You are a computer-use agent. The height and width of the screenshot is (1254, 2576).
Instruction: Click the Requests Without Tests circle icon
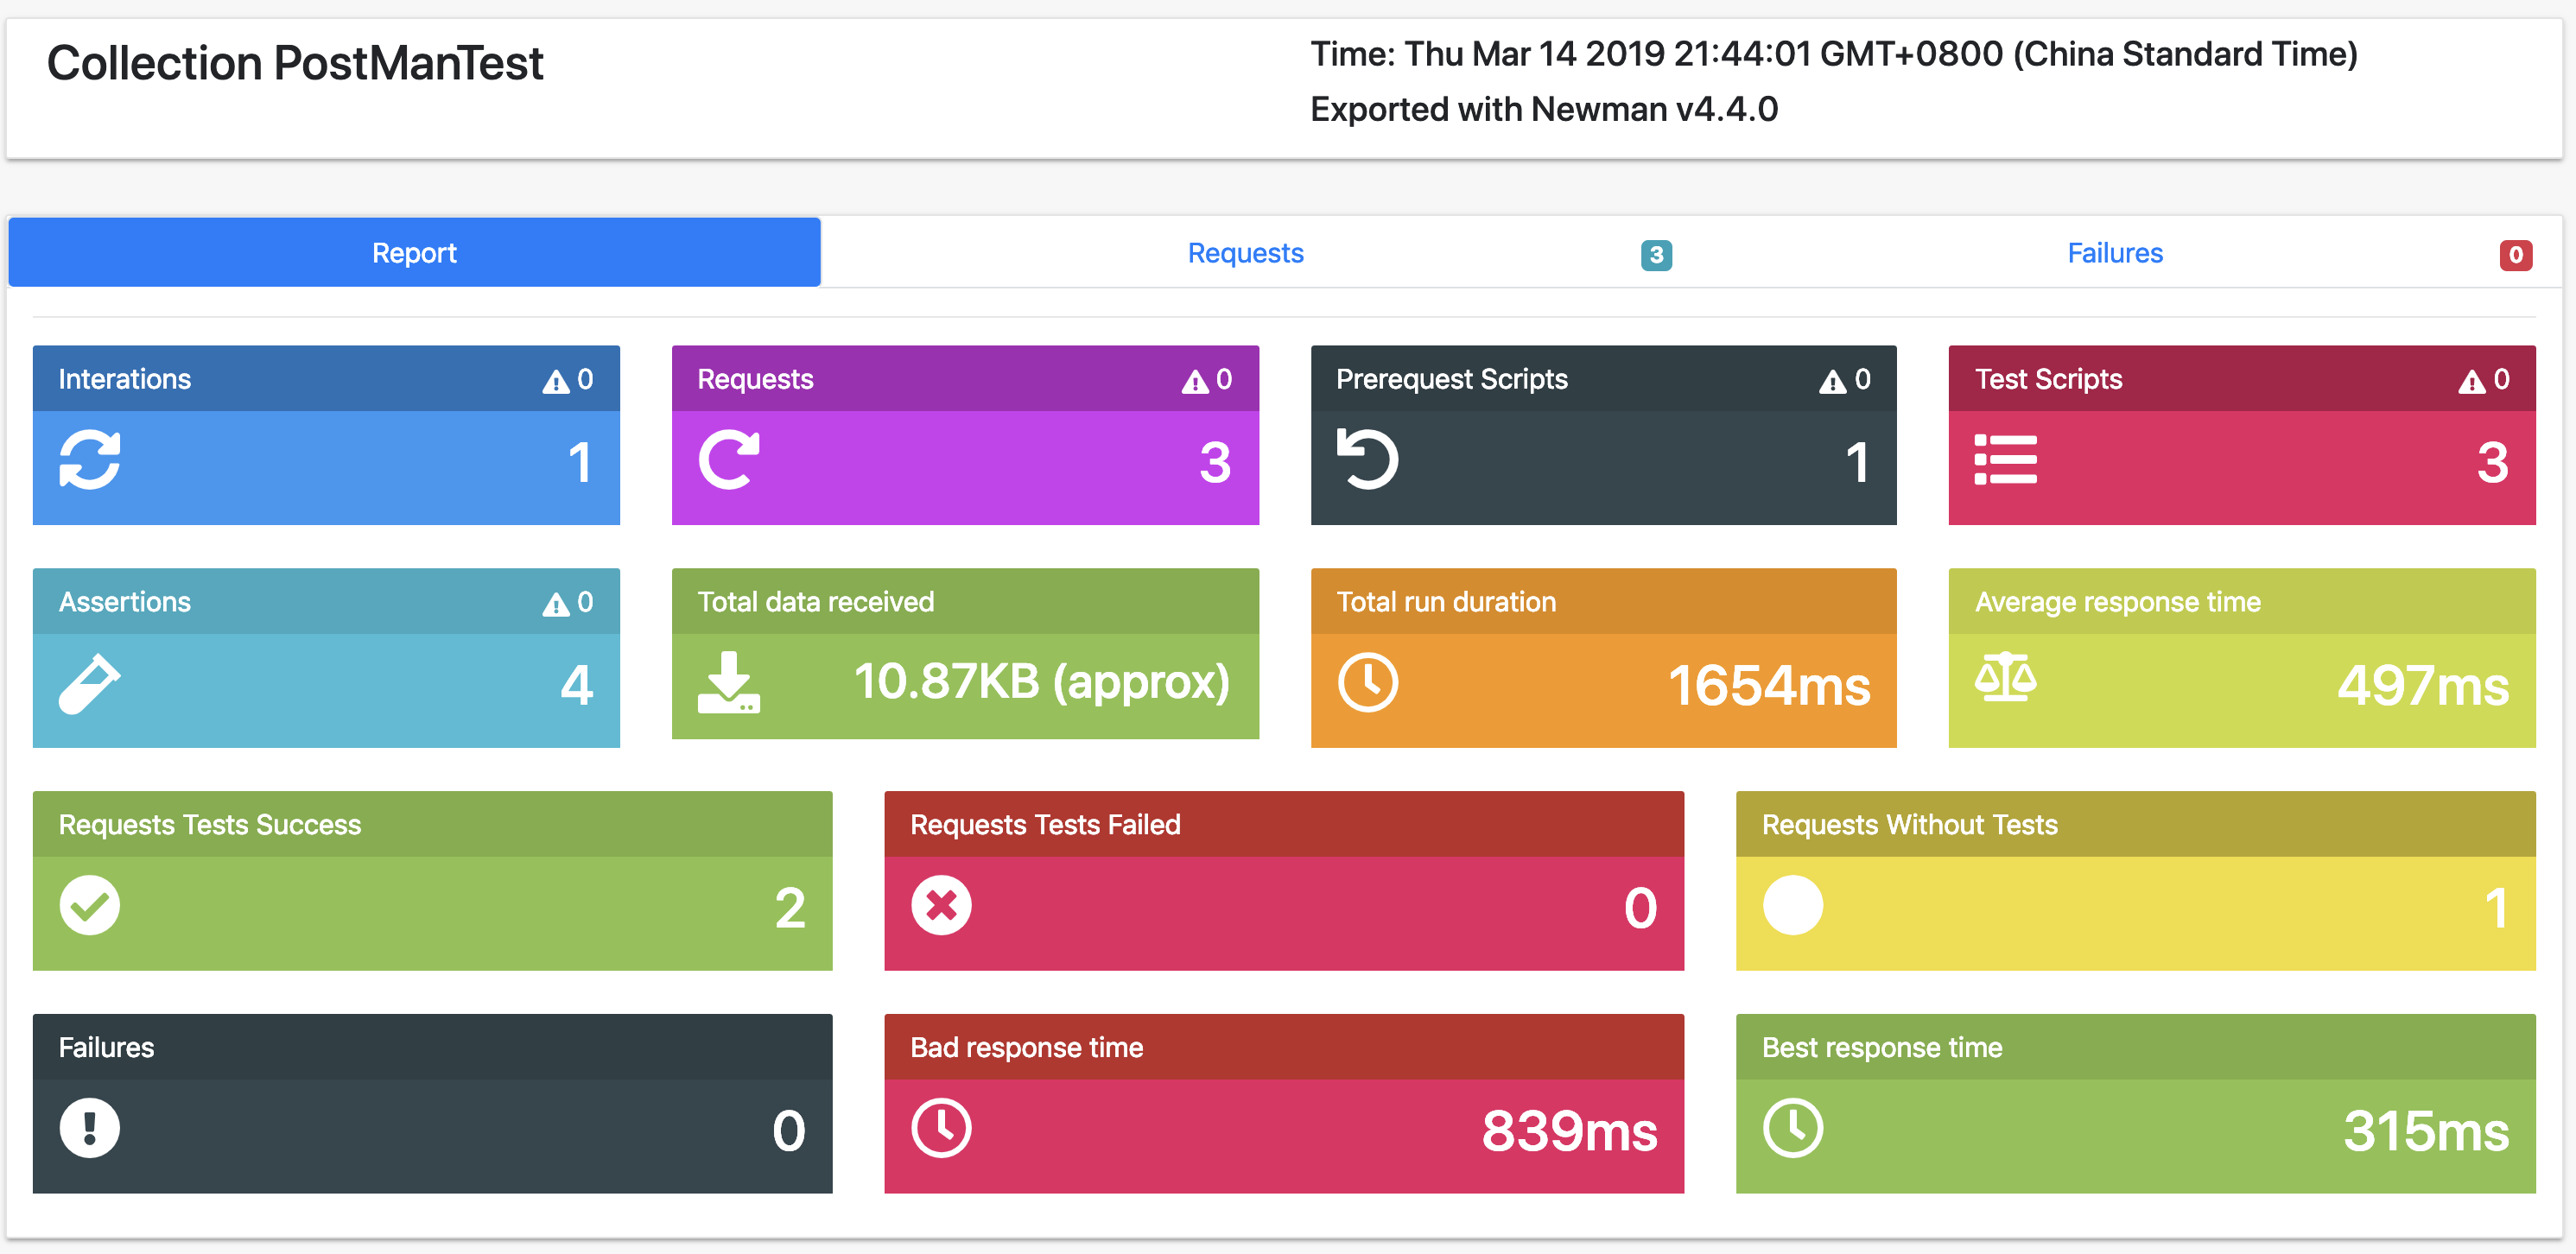(1793, 906)
